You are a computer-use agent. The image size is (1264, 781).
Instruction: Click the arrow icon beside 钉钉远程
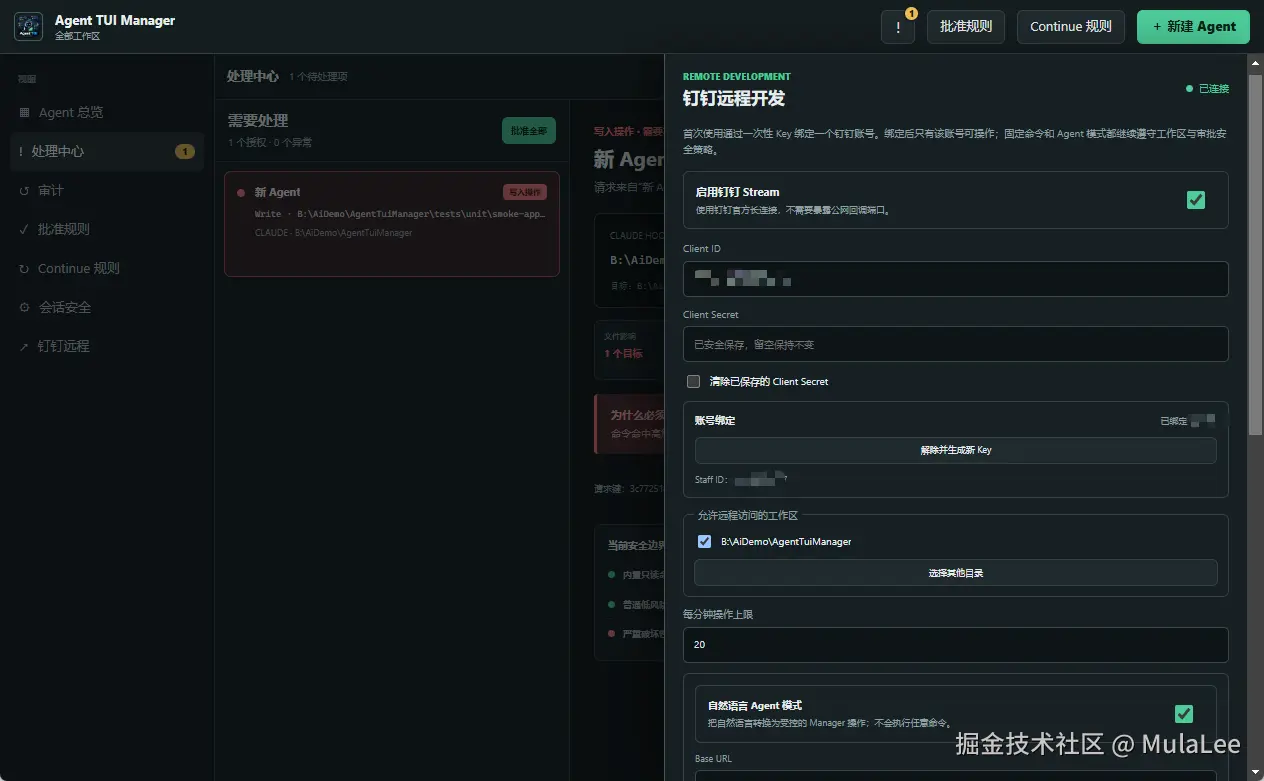pyautogui.click(x=24, y=346)
